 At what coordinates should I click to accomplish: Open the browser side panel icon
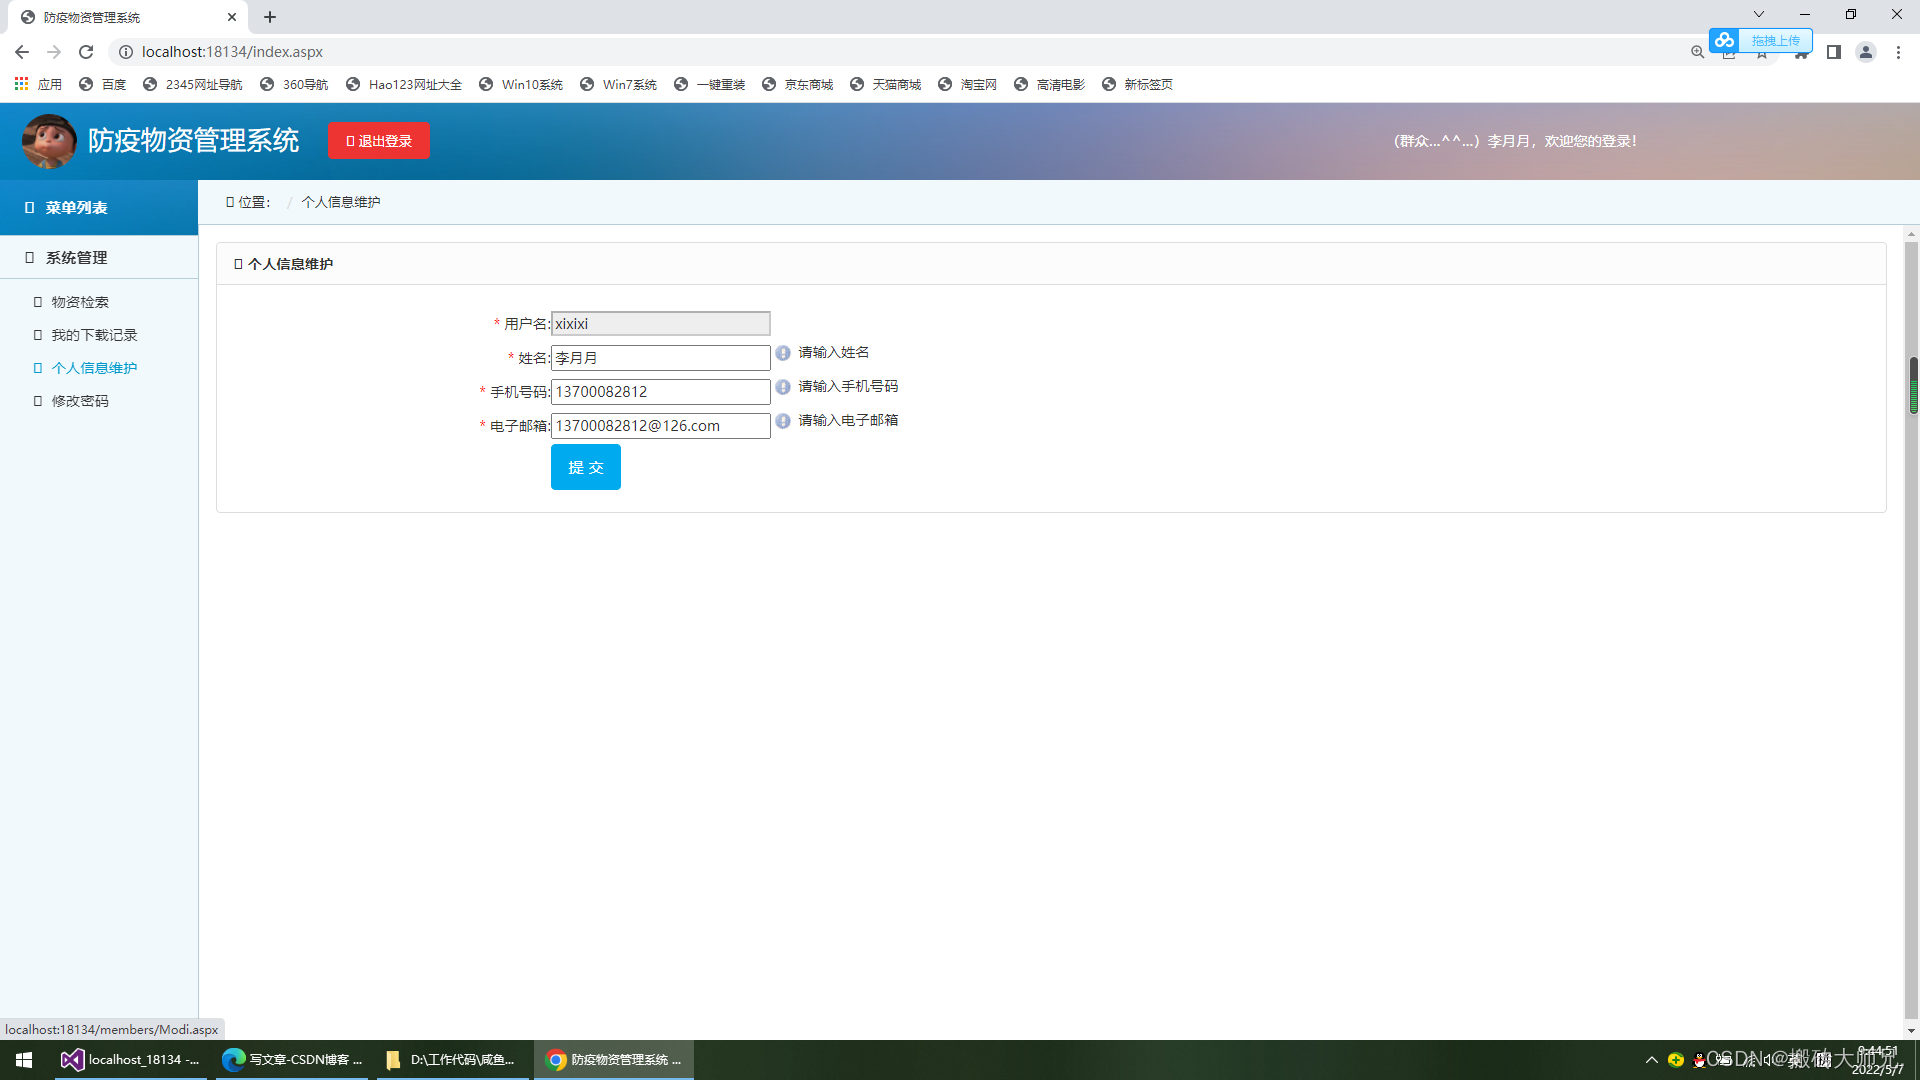[1833, 52]
